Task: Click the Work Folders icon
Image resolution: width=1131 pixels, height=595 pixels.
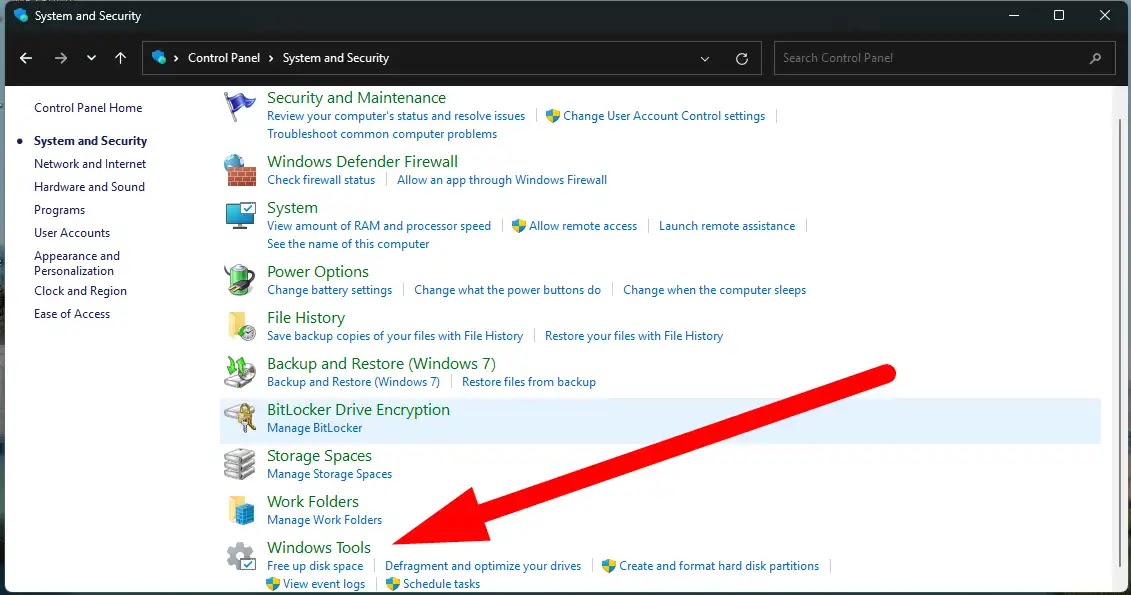Action: pos(241,510)
